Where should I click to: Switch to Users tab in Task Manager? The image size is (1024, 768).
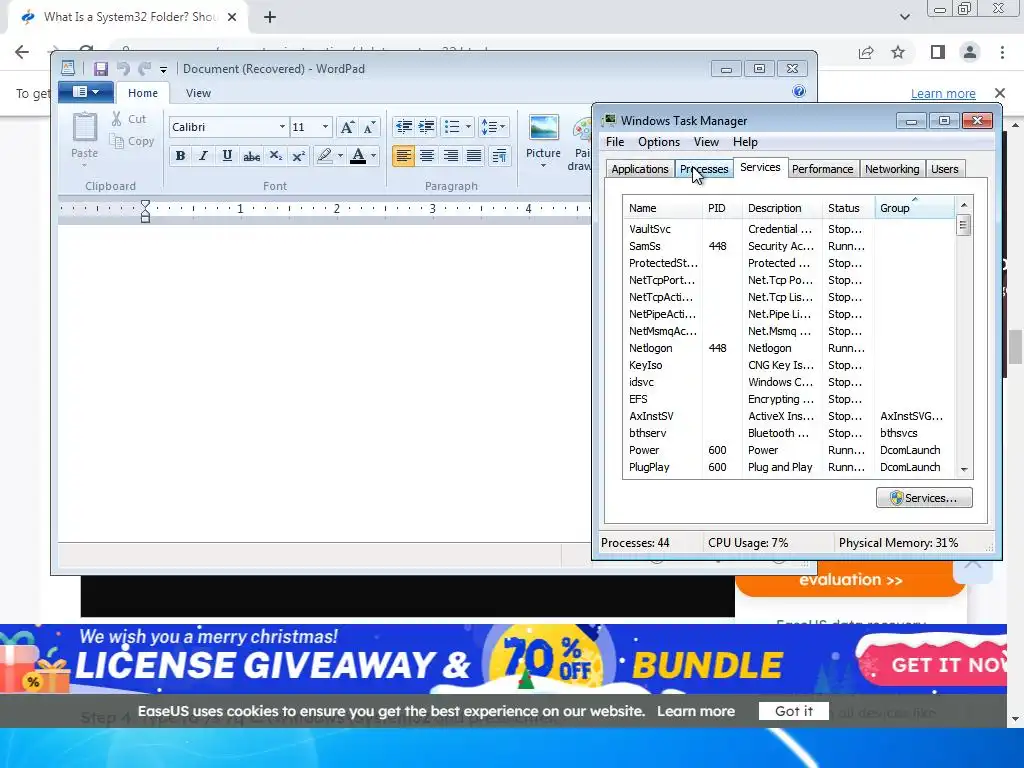click(944, 169)
